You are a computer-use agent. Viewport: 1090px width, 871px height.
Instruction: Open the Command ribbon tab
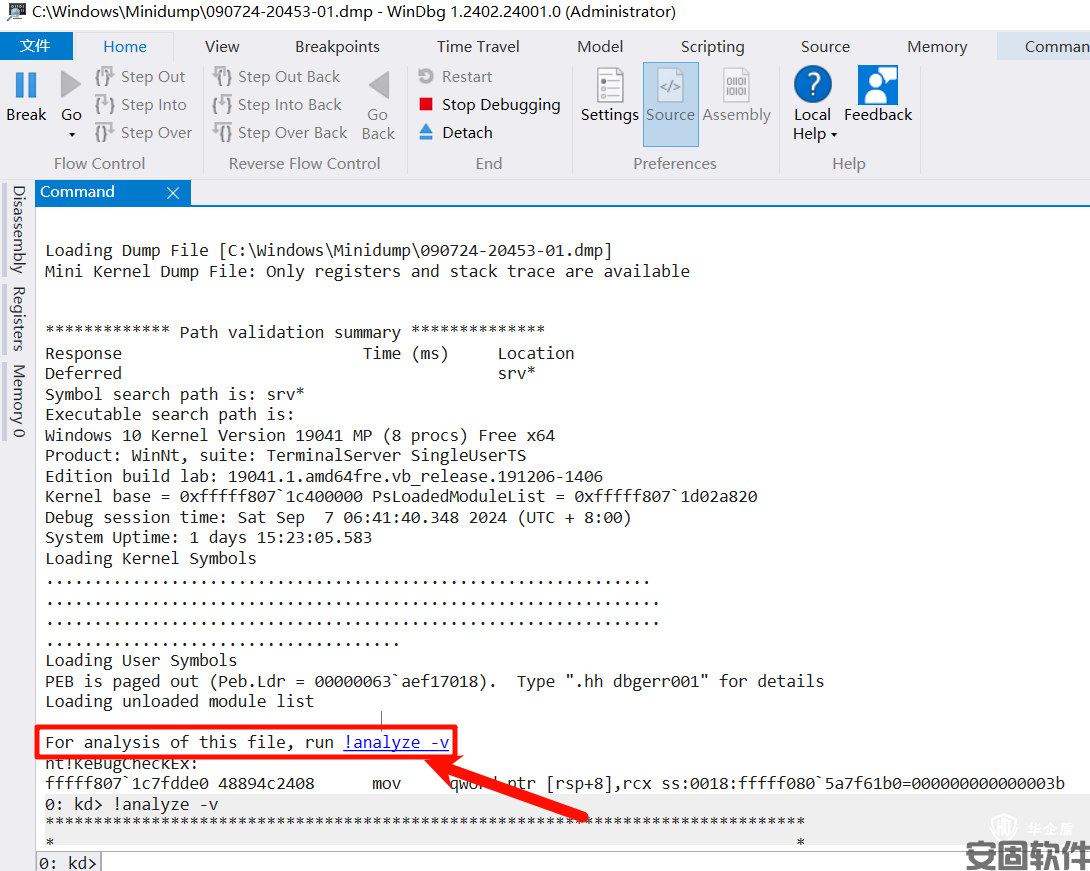[1043, 47]
